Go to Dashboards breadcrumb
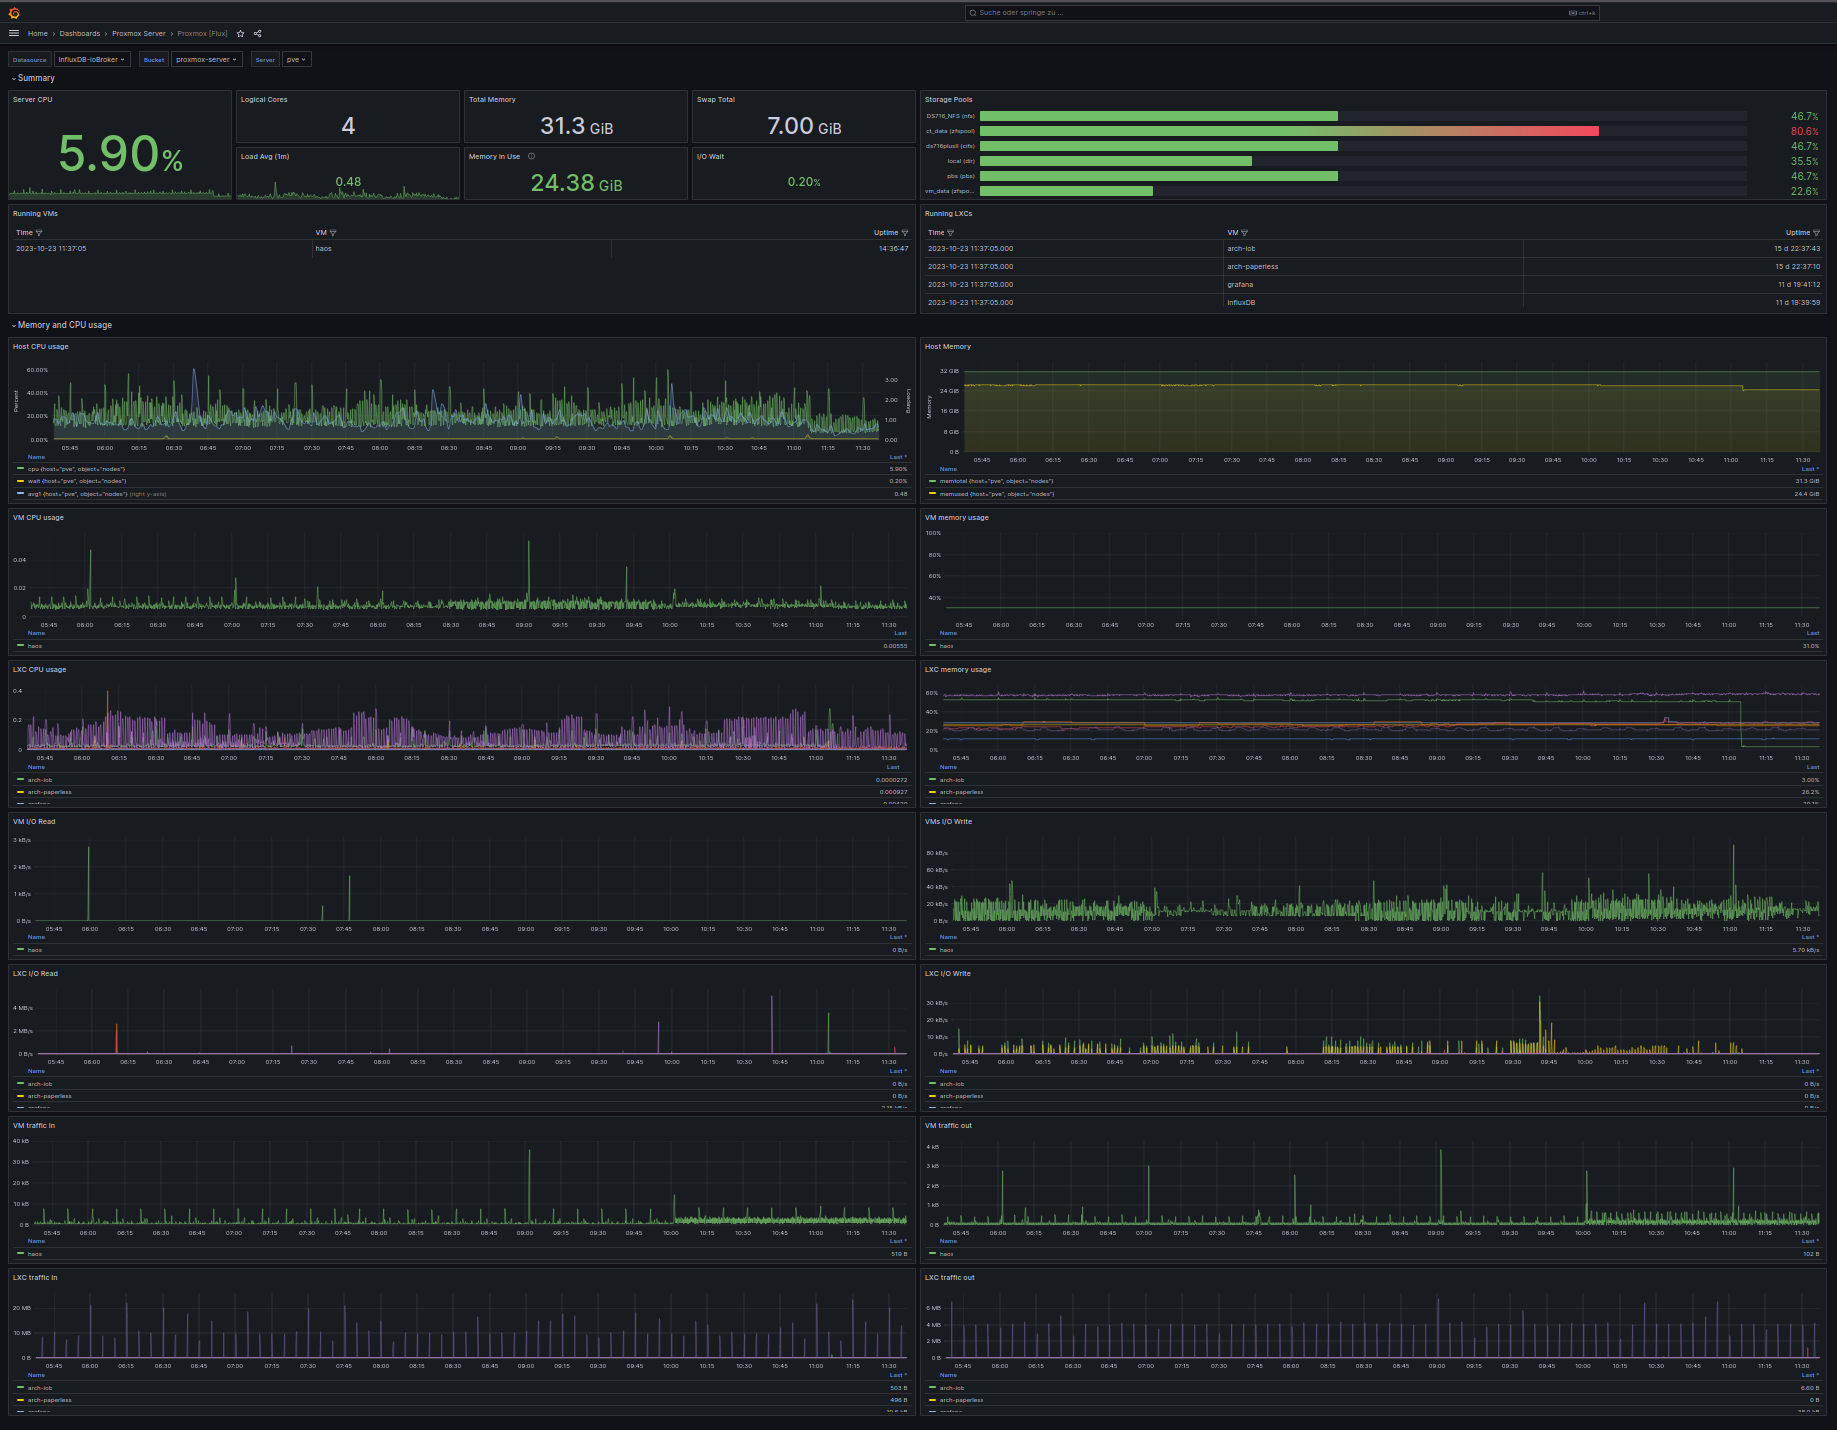Image resolution: width=1837 pixels, height=1430 pixels. 80,33
